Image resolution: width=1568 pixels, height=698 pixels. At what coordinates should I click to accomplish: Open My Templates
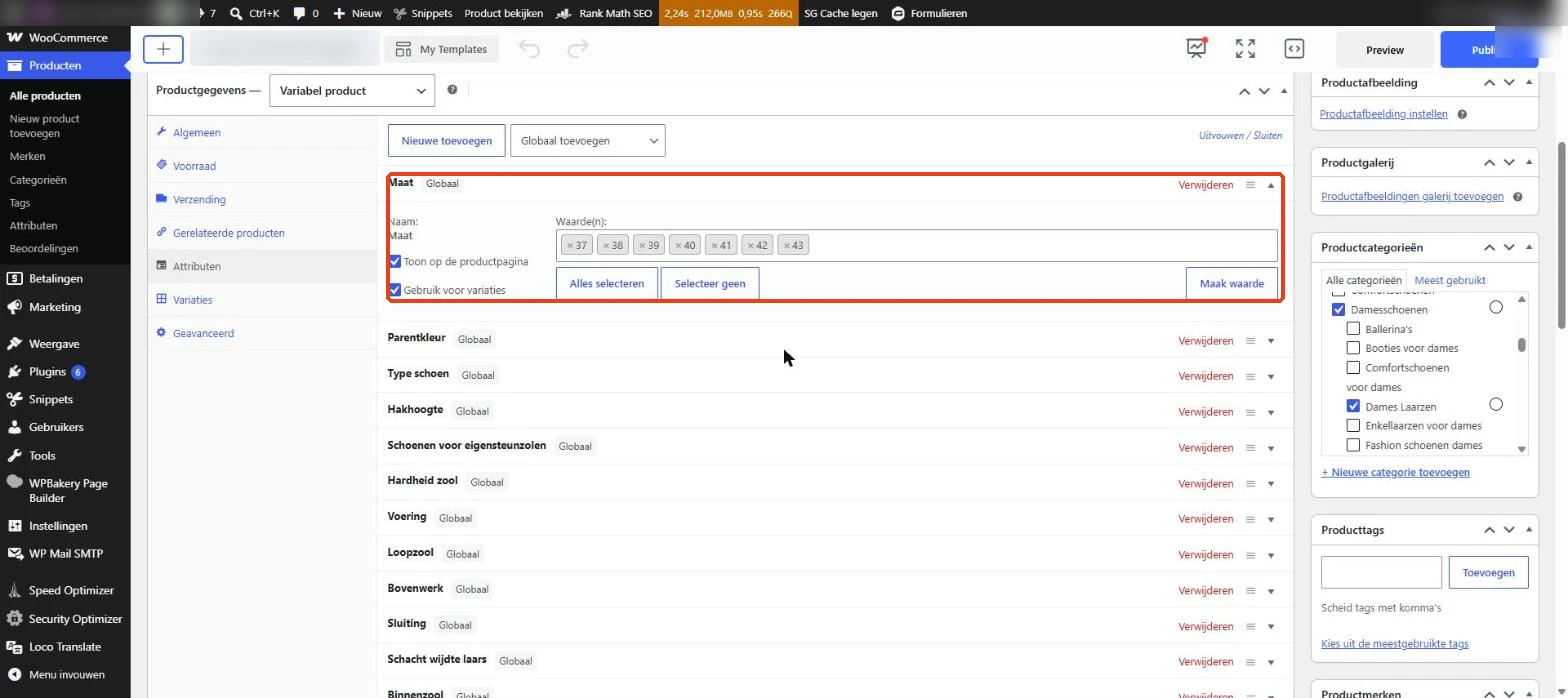(x=441, y=49)
